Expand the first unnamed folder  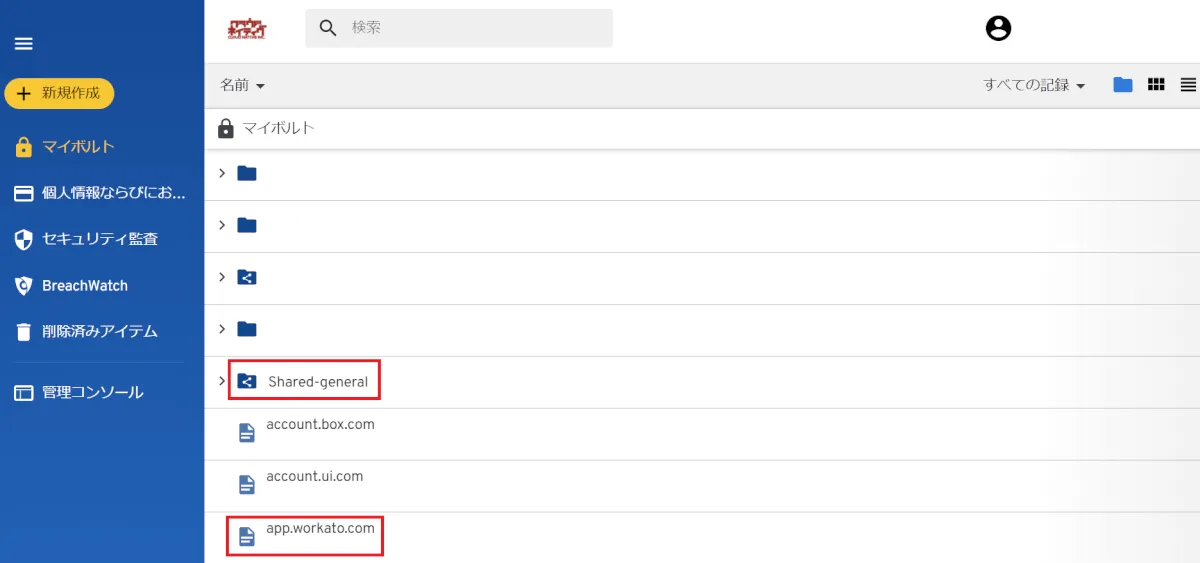pyautogui.click(x=222, y=173)
